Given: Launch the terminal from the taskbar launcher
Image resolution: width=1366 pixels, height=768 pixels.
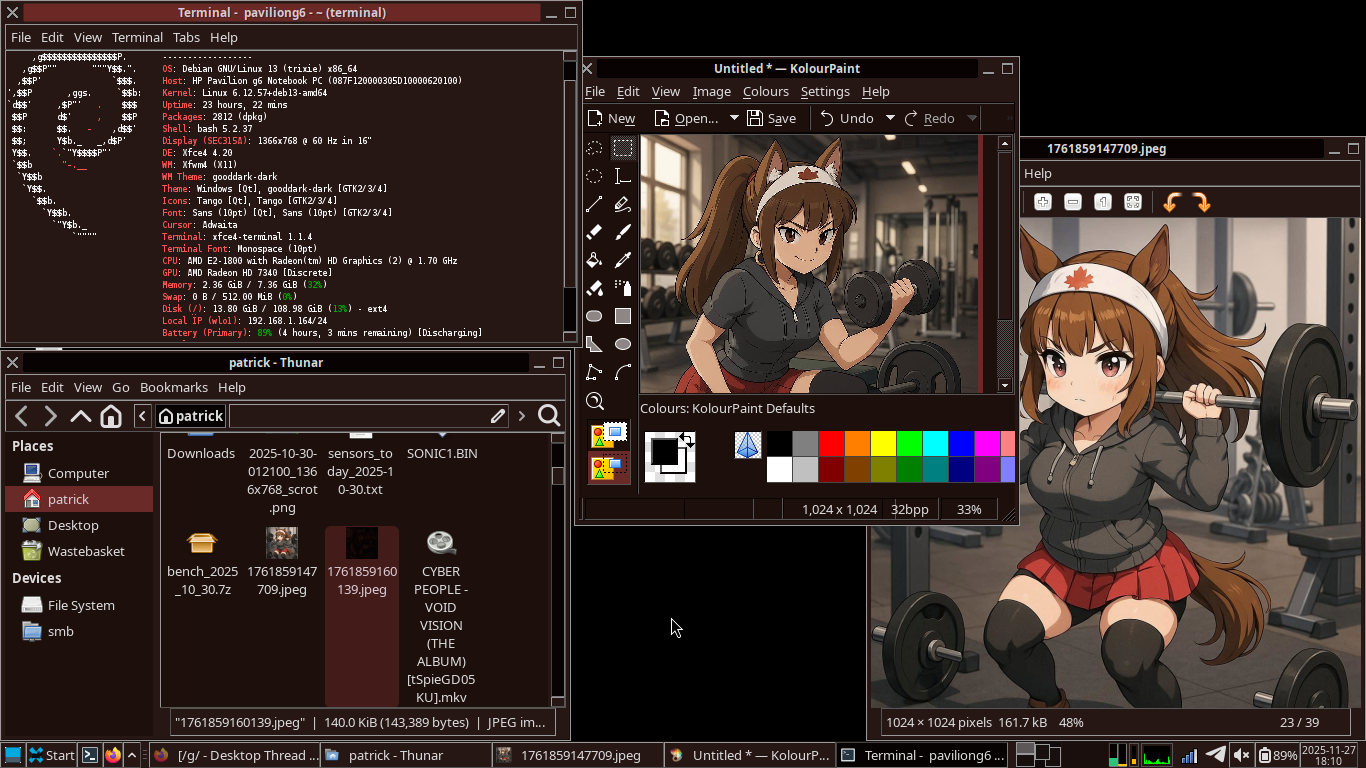Looking at the screenshot, I should click(89, 755).
